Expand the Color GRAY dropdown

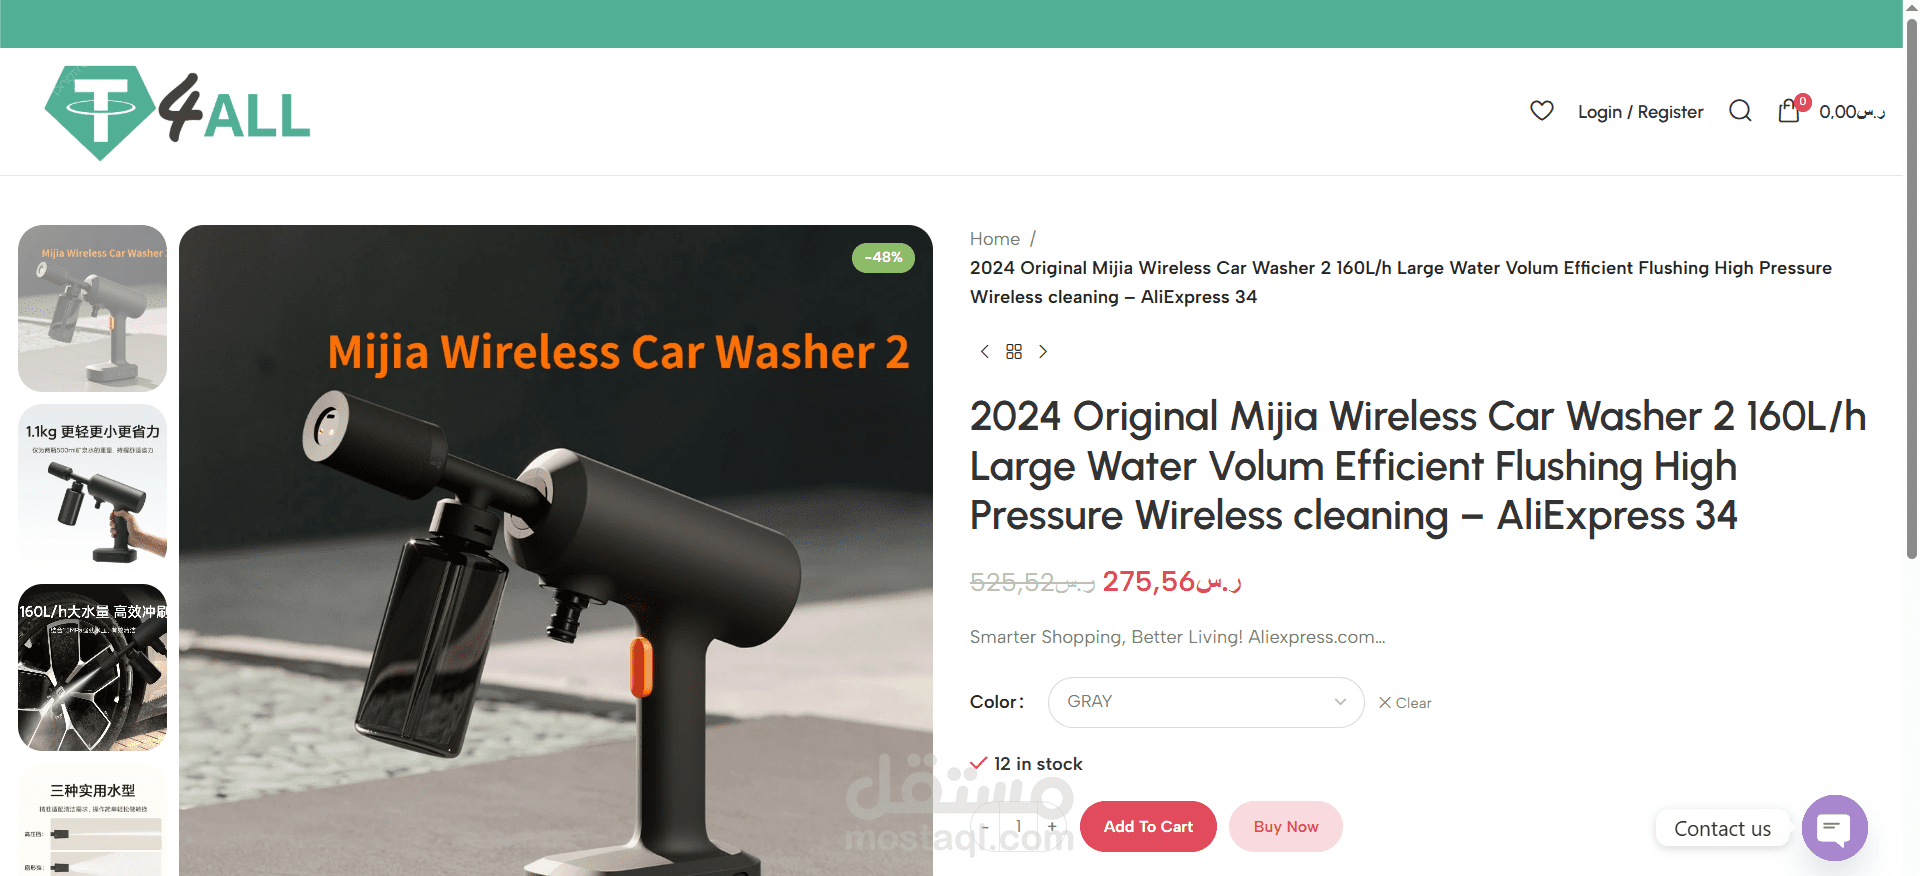[1206, 702]
